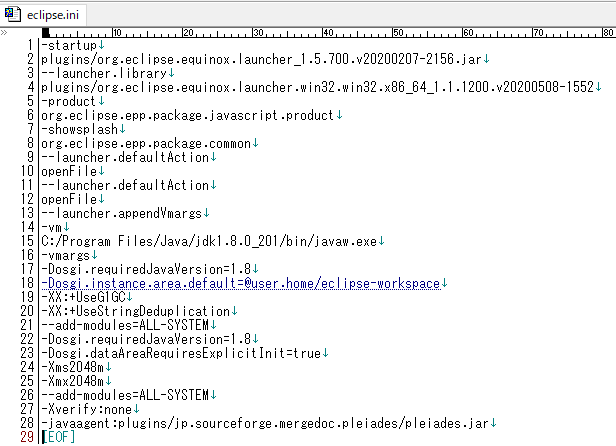Click the equinox.launcher_1.5.700 jar path on line 2
The height and width of the screenshot is (446, 616).
pos(261,59)
